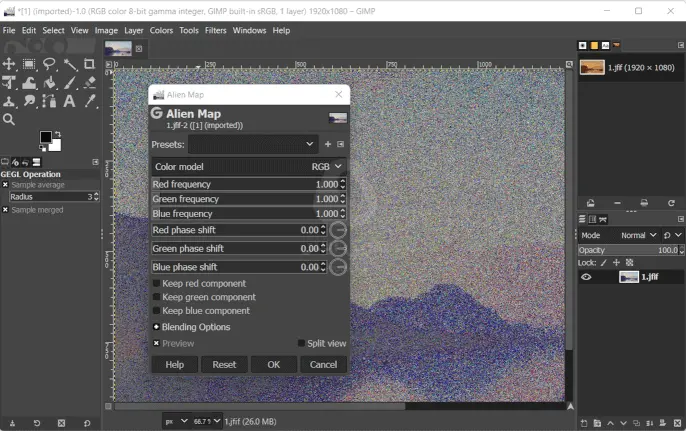The height and width of the screenshot is (431, 686).
Task: Click the layer Opacity slider
Action: [x=625, y=250]
